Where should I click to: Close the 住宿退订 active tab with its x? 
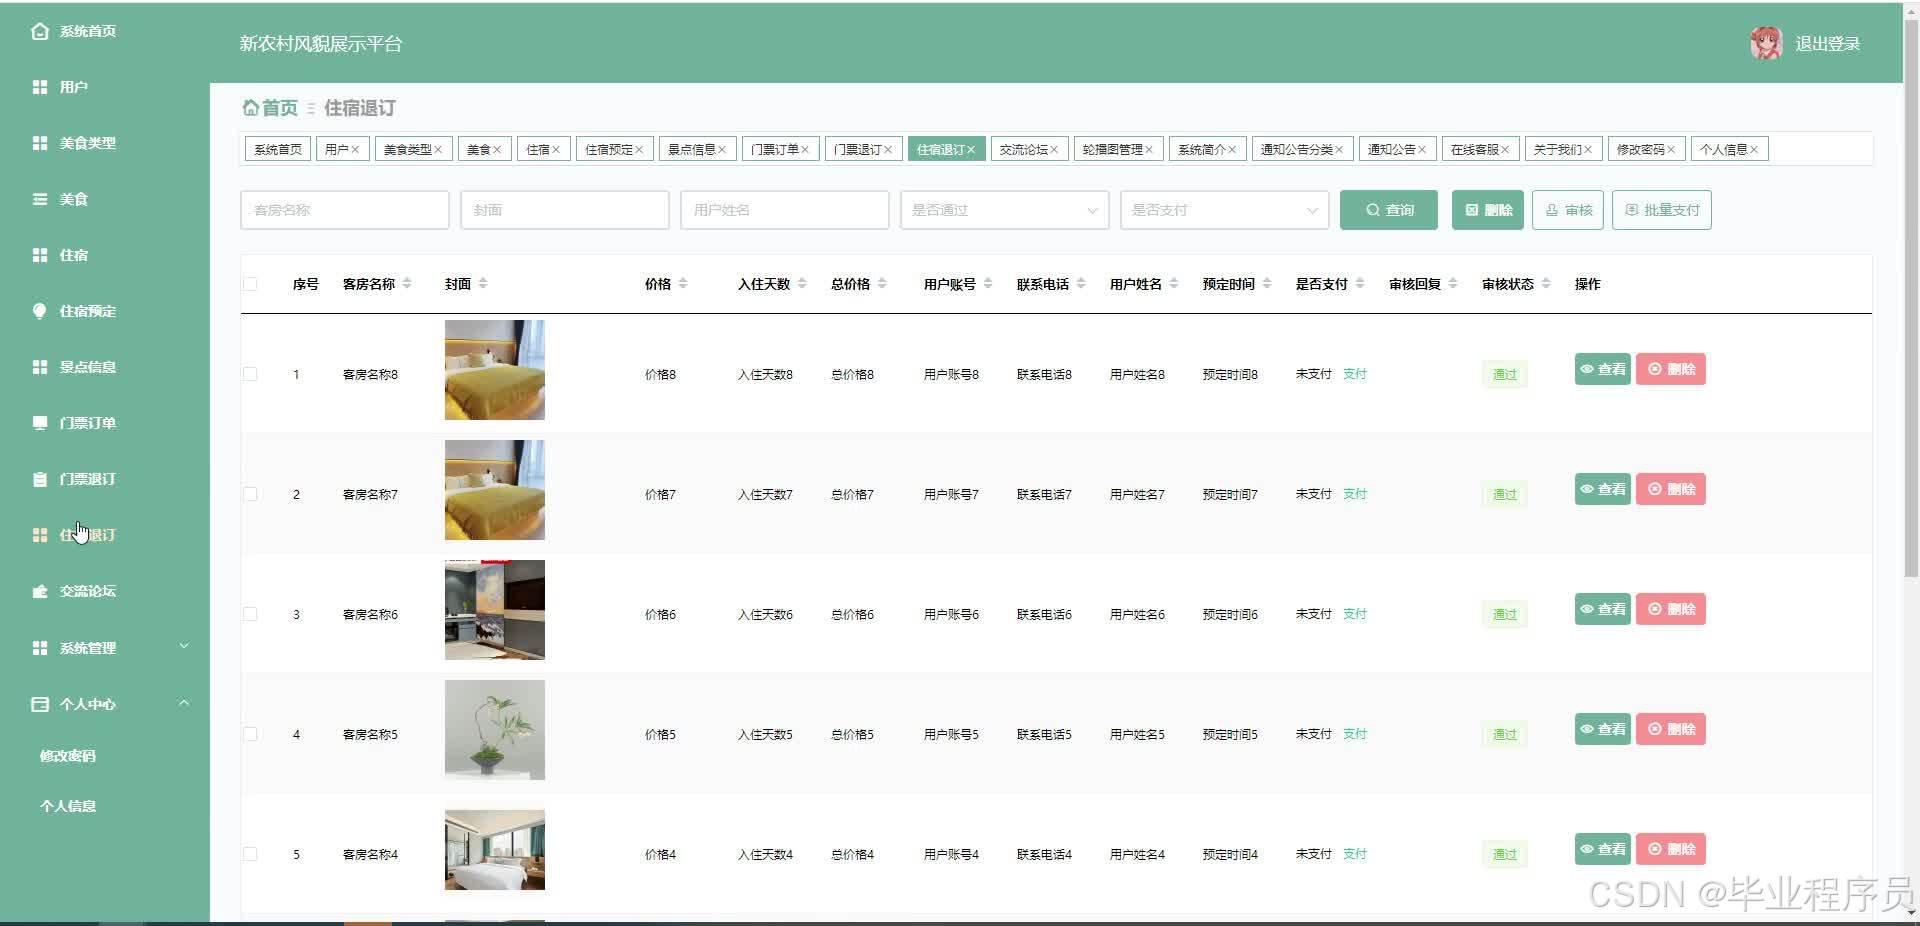click(x=971, y=150)
